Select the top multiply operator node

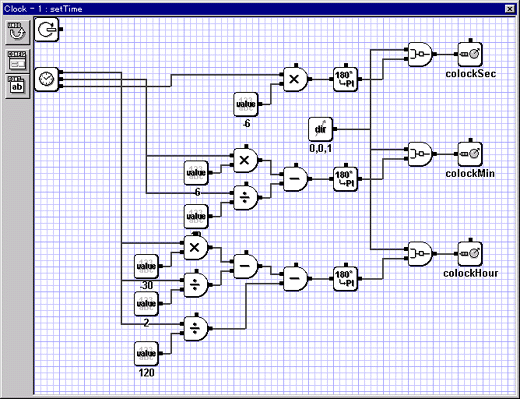(295, 79)
